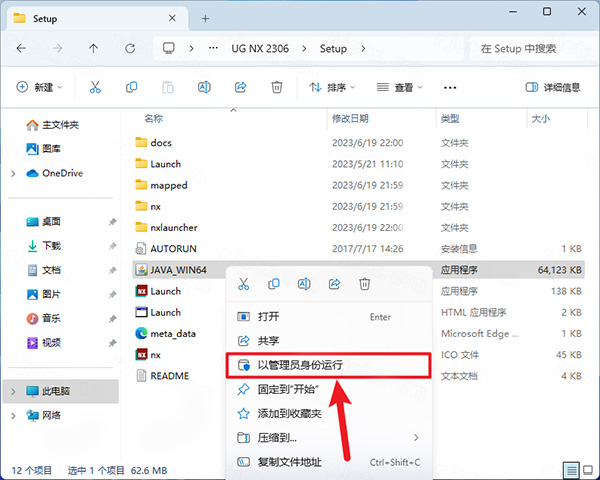Close the Setup tab
Viewport: 600px width, 480px height.
point(172,18)
